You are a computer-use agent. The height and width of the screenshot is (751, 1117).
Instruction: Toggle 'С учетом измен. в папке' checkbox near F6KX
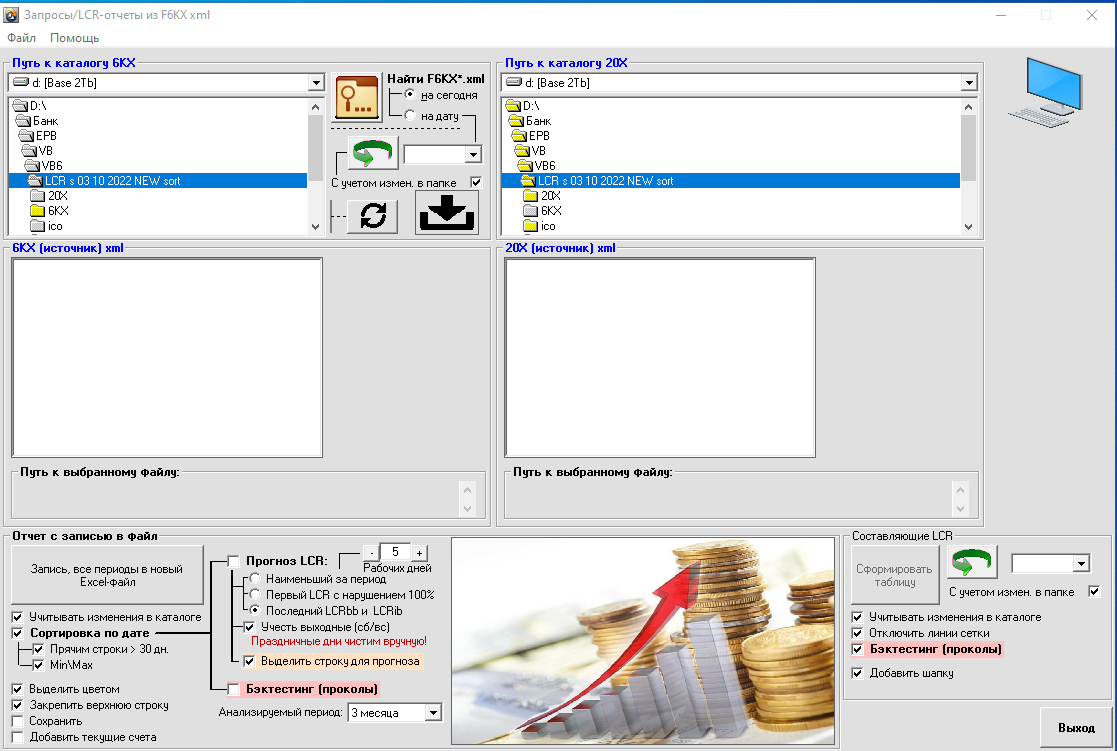tap(476, 183)
